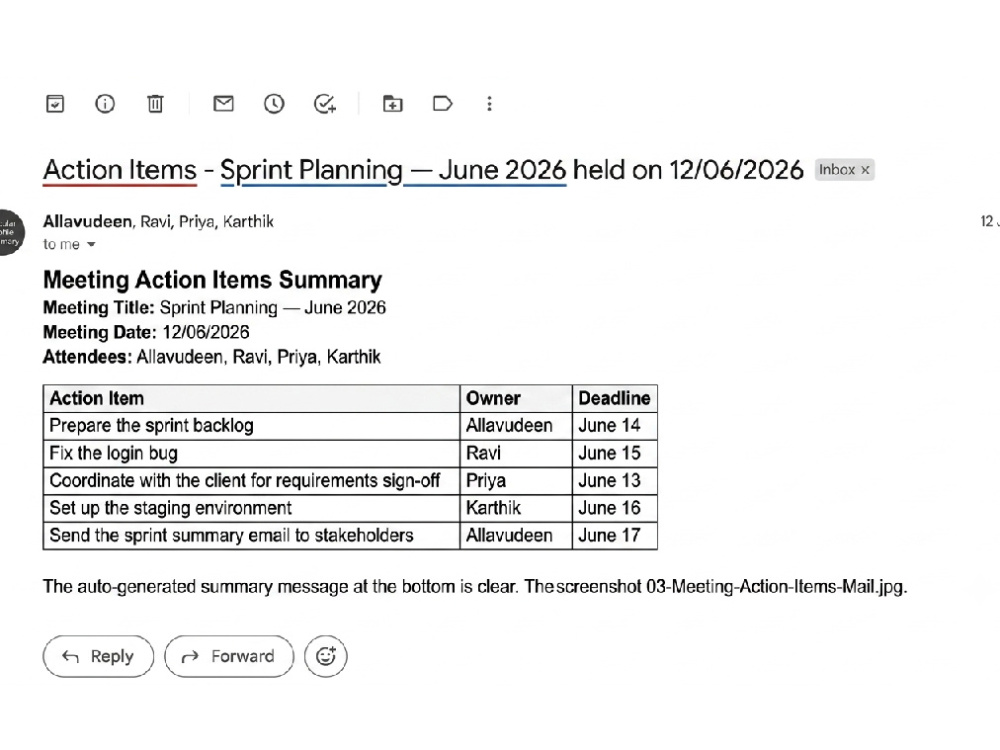The width and height of the screenshot is (1000, 750).
Task: Open the three-dot More options menu
Action: point(489,103)
